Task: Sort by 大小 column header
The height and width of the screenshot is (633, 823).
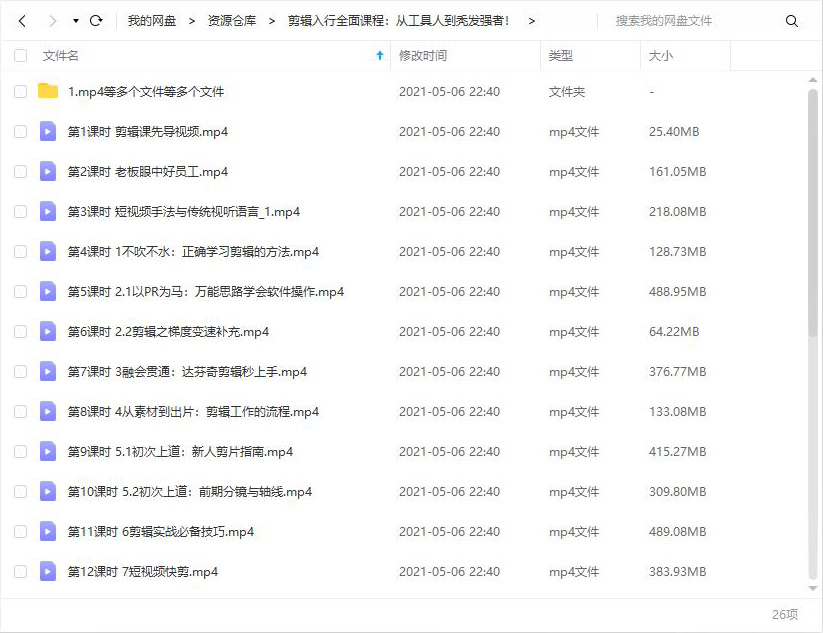Action: pyautogui.click(x=660, y=56)
